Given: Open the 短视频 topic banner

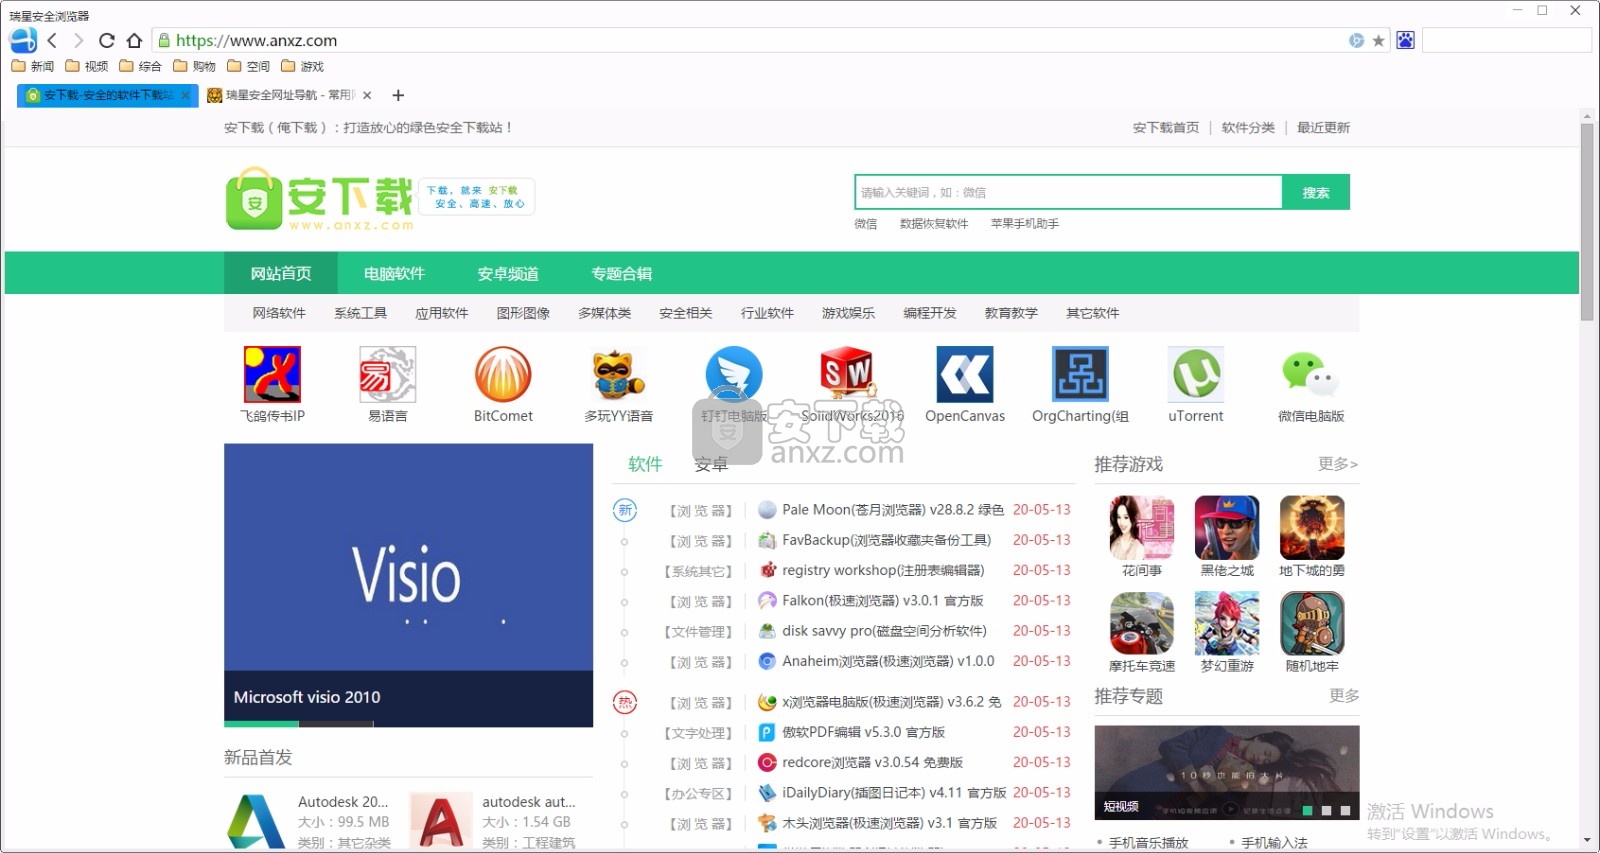Looking at the screenshot, I should 1227,773.
